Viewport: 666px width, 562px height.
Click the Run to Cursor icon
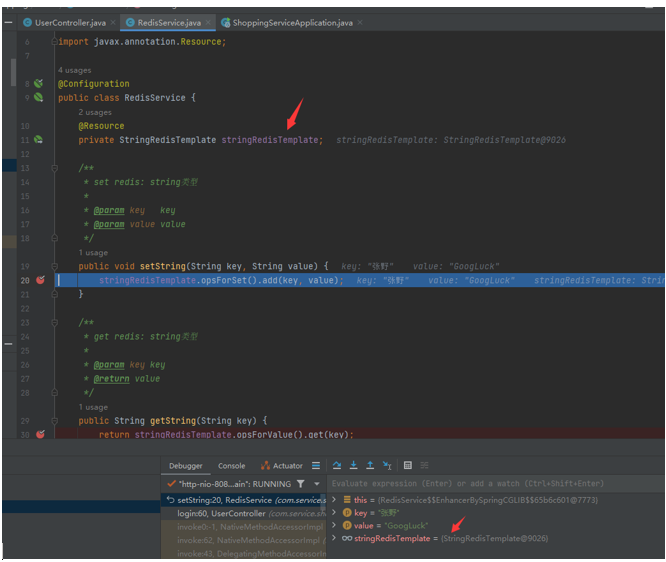[x=387, y=465]
